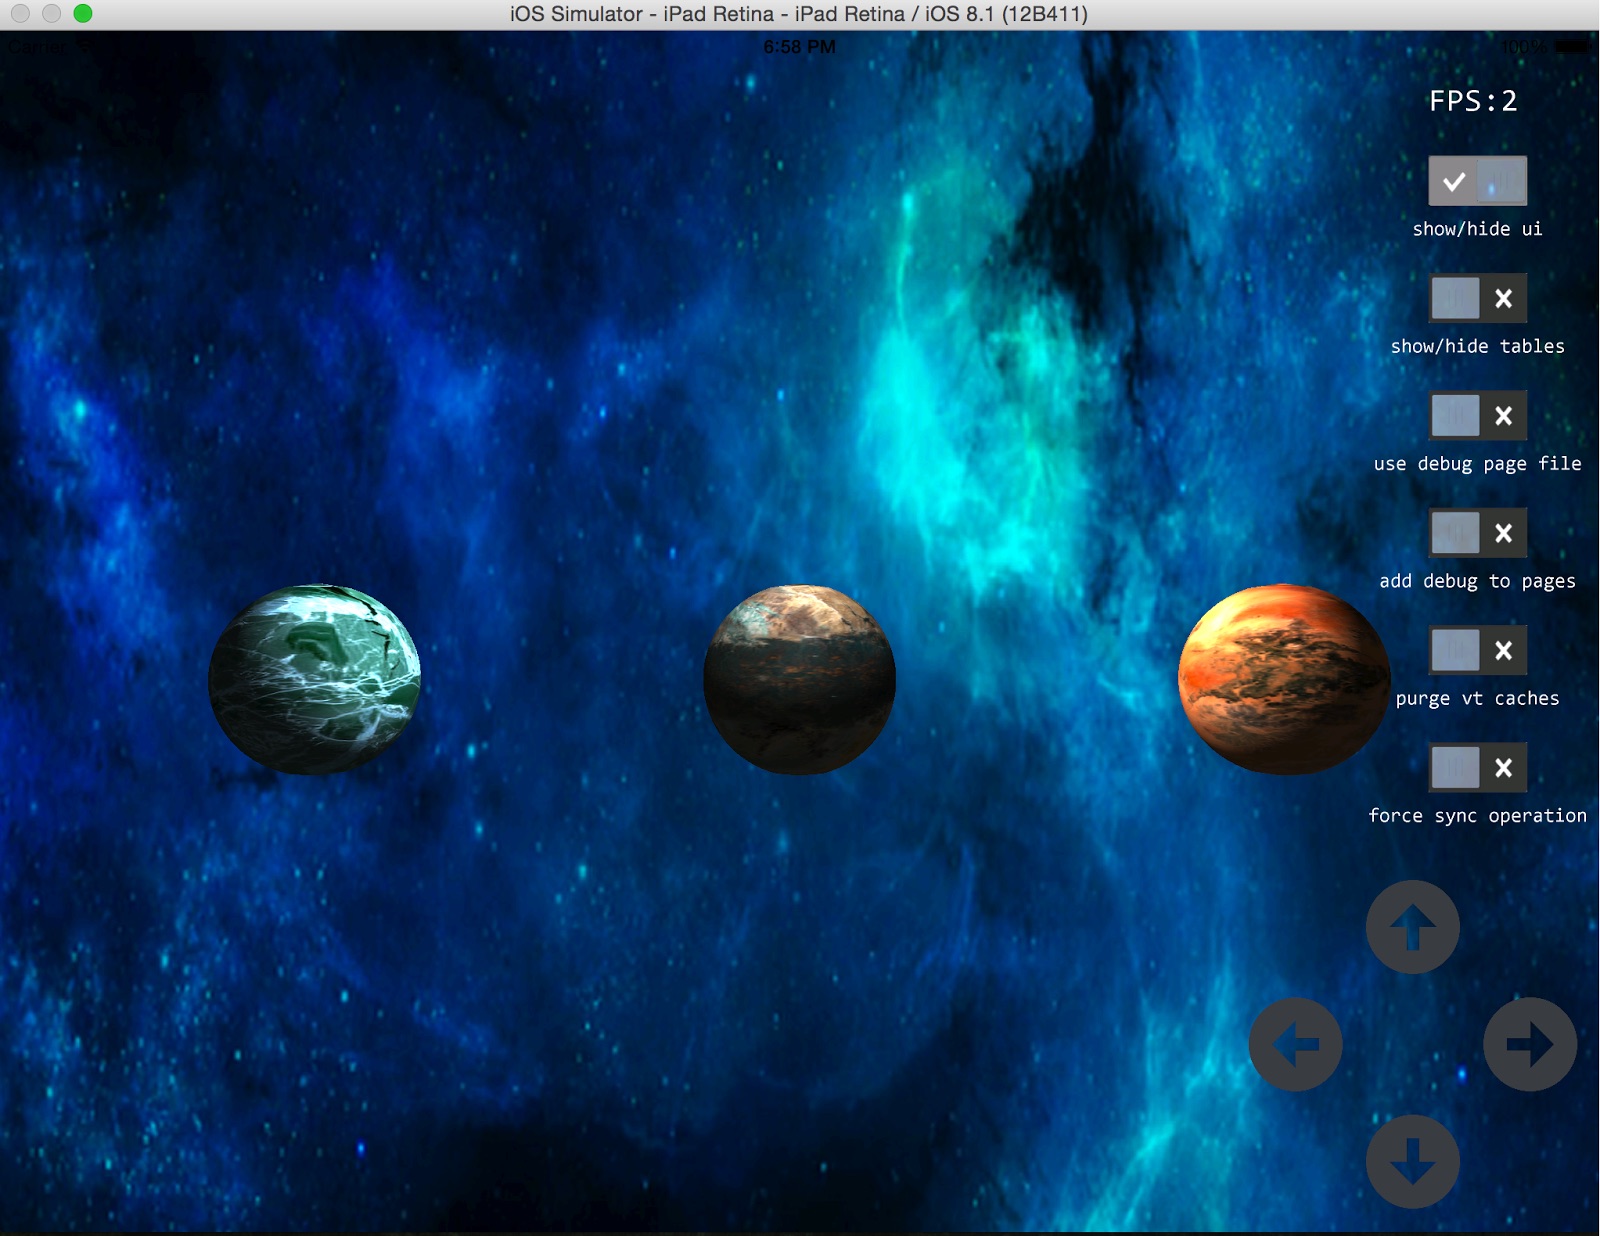Tap the down arrow navigation button
1600x1236 pixels.
1413,1162
